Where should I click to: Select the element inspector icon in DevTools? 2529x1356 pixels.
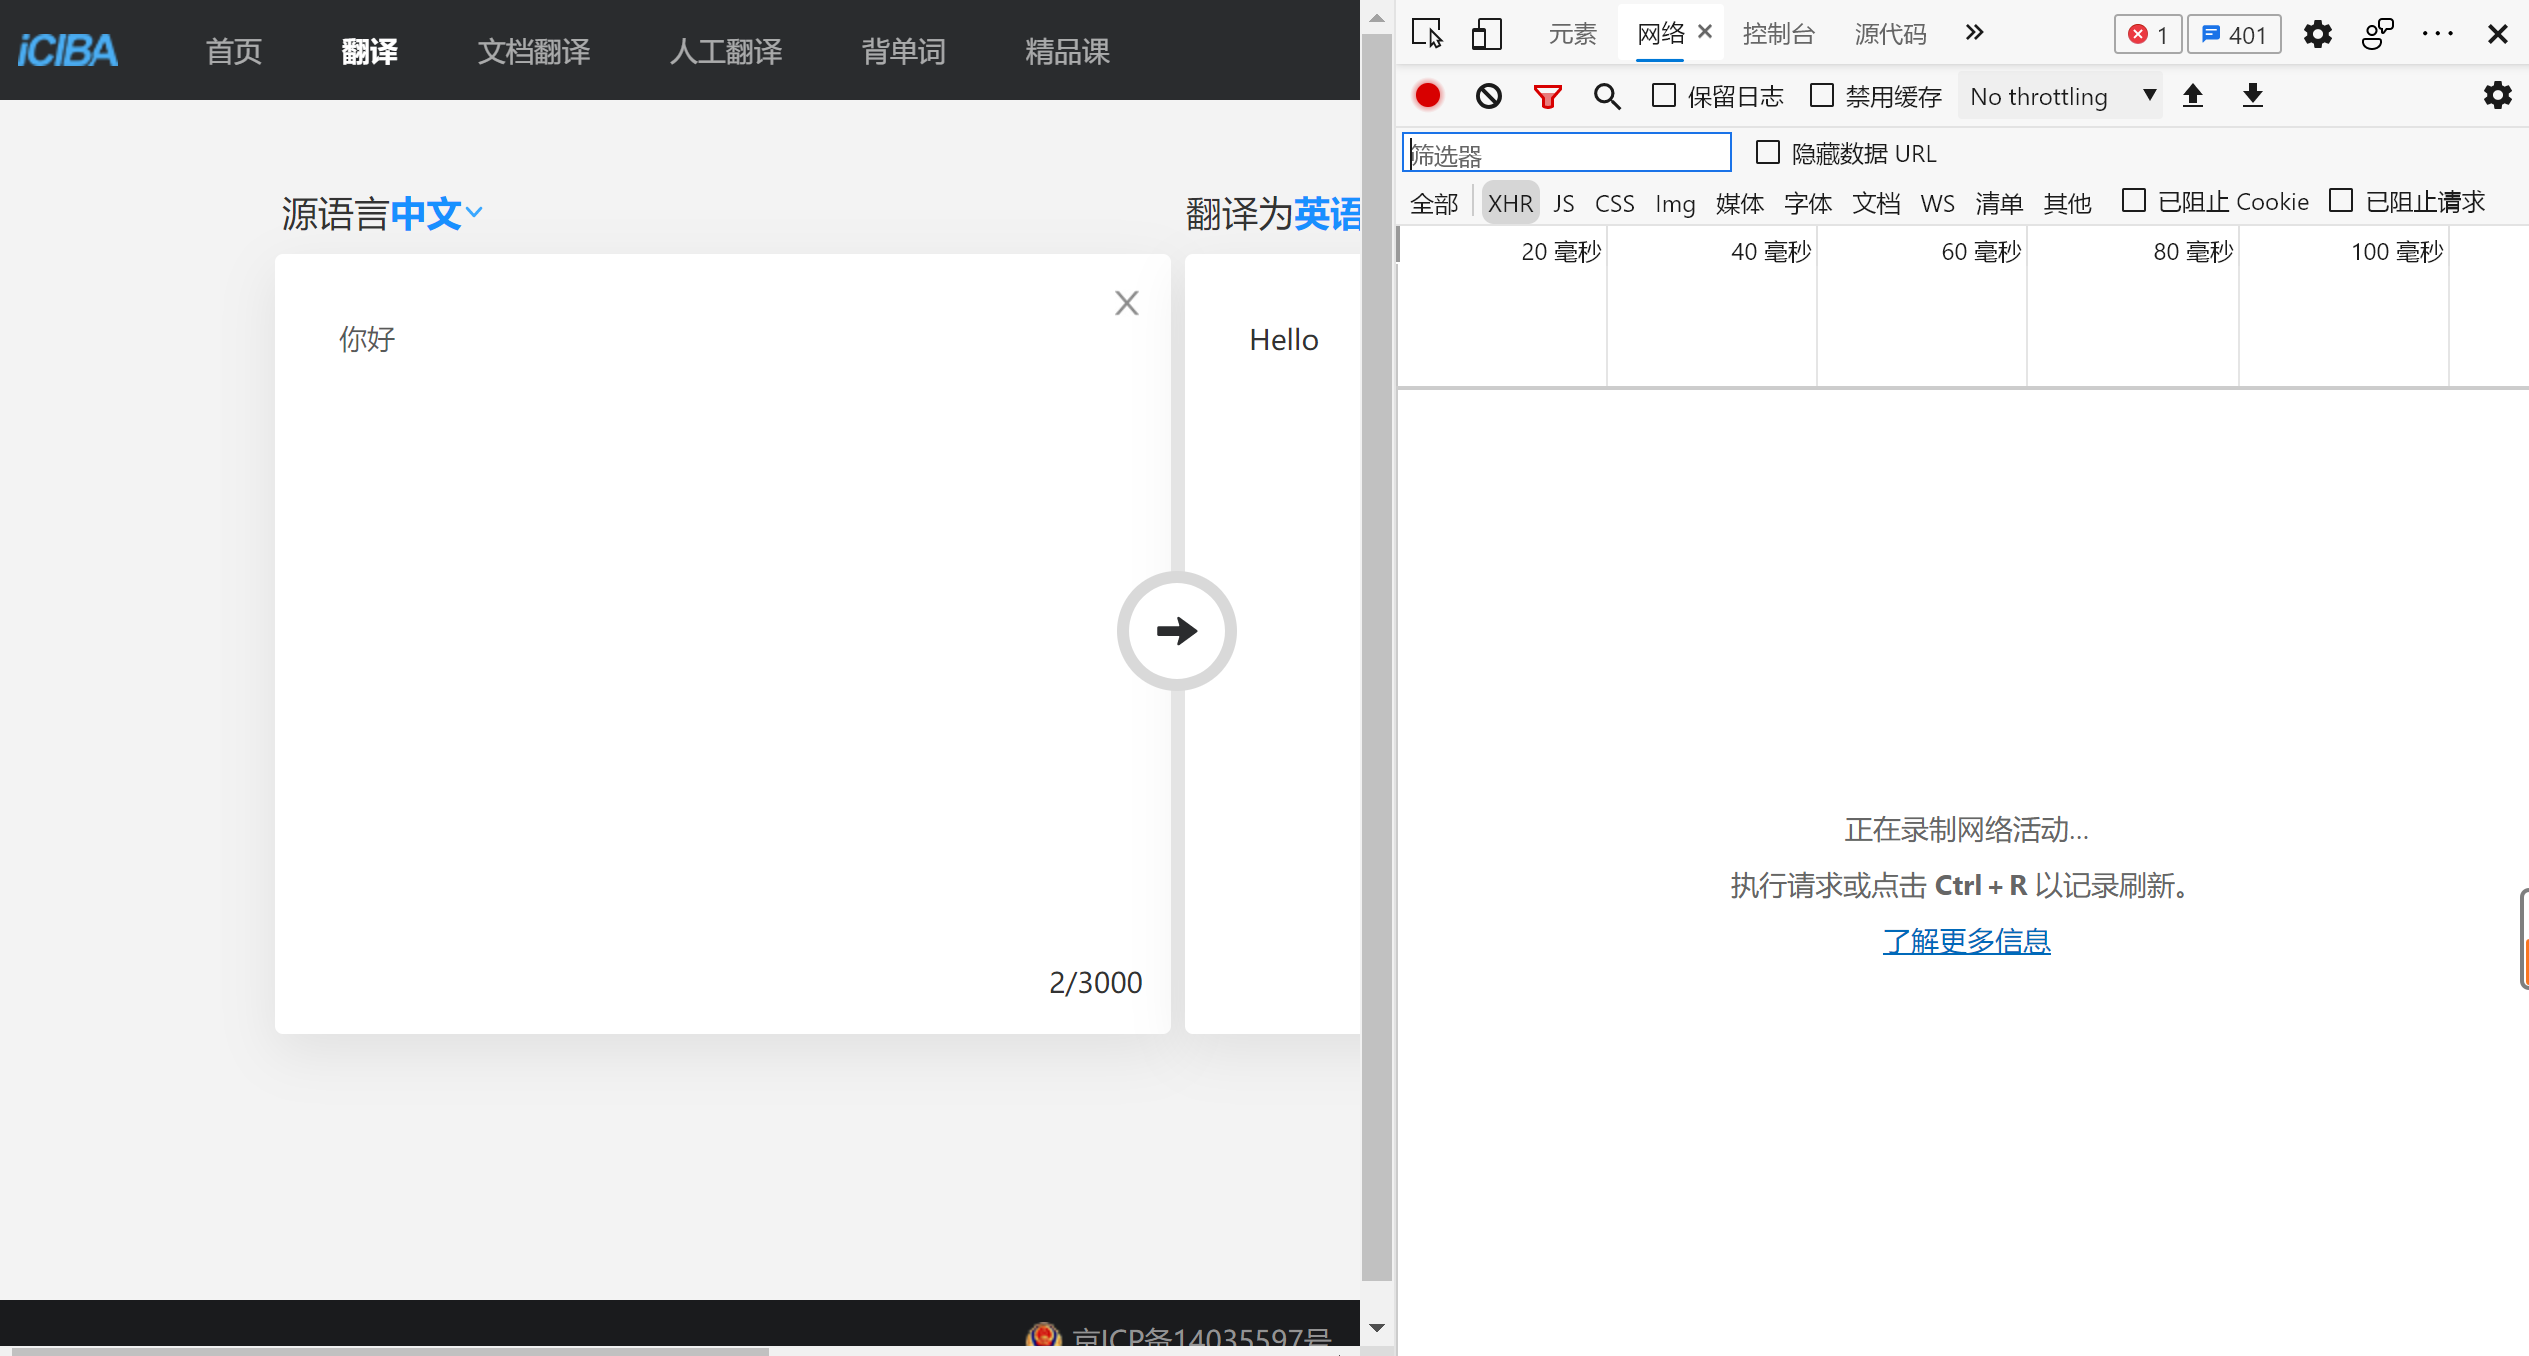tap(1428, 33)
